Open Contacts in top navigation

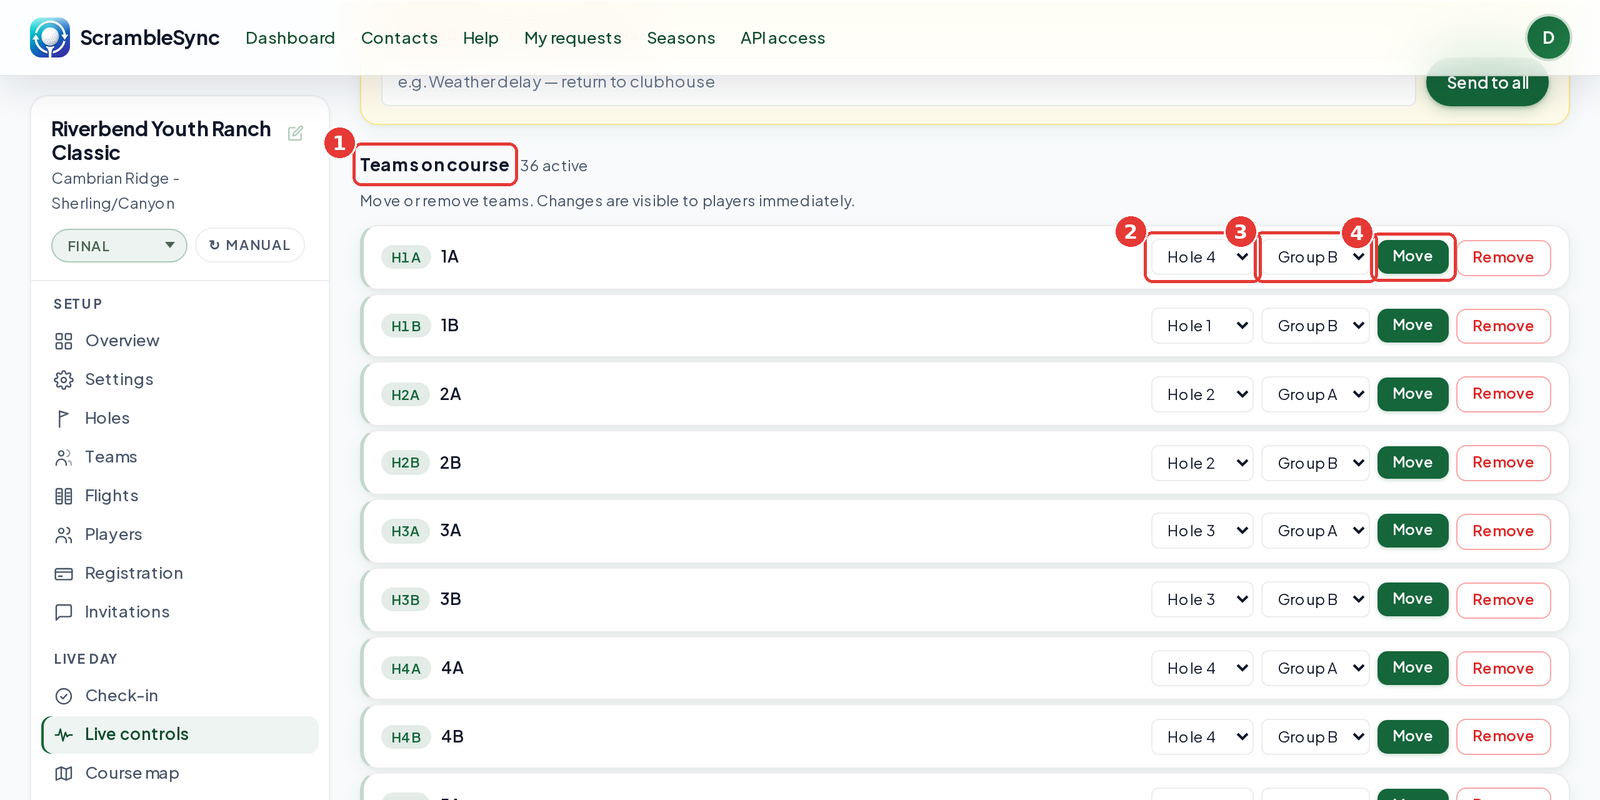pos(399,38)
